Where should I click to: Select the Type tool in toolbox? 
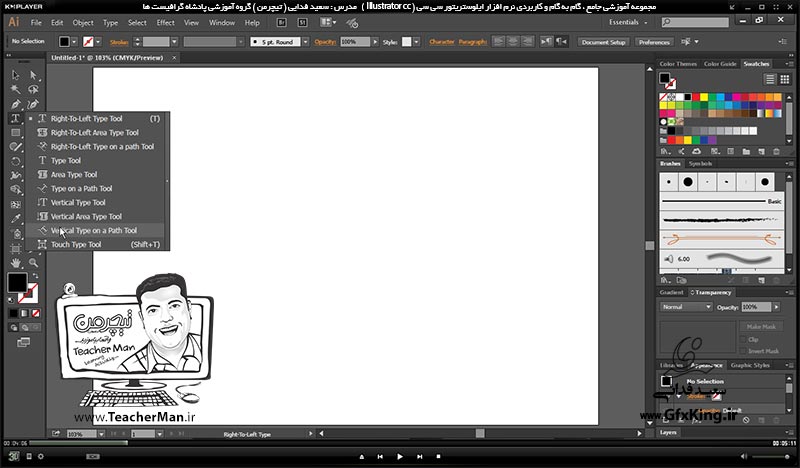pyautogui.click(x=15, y=118)
